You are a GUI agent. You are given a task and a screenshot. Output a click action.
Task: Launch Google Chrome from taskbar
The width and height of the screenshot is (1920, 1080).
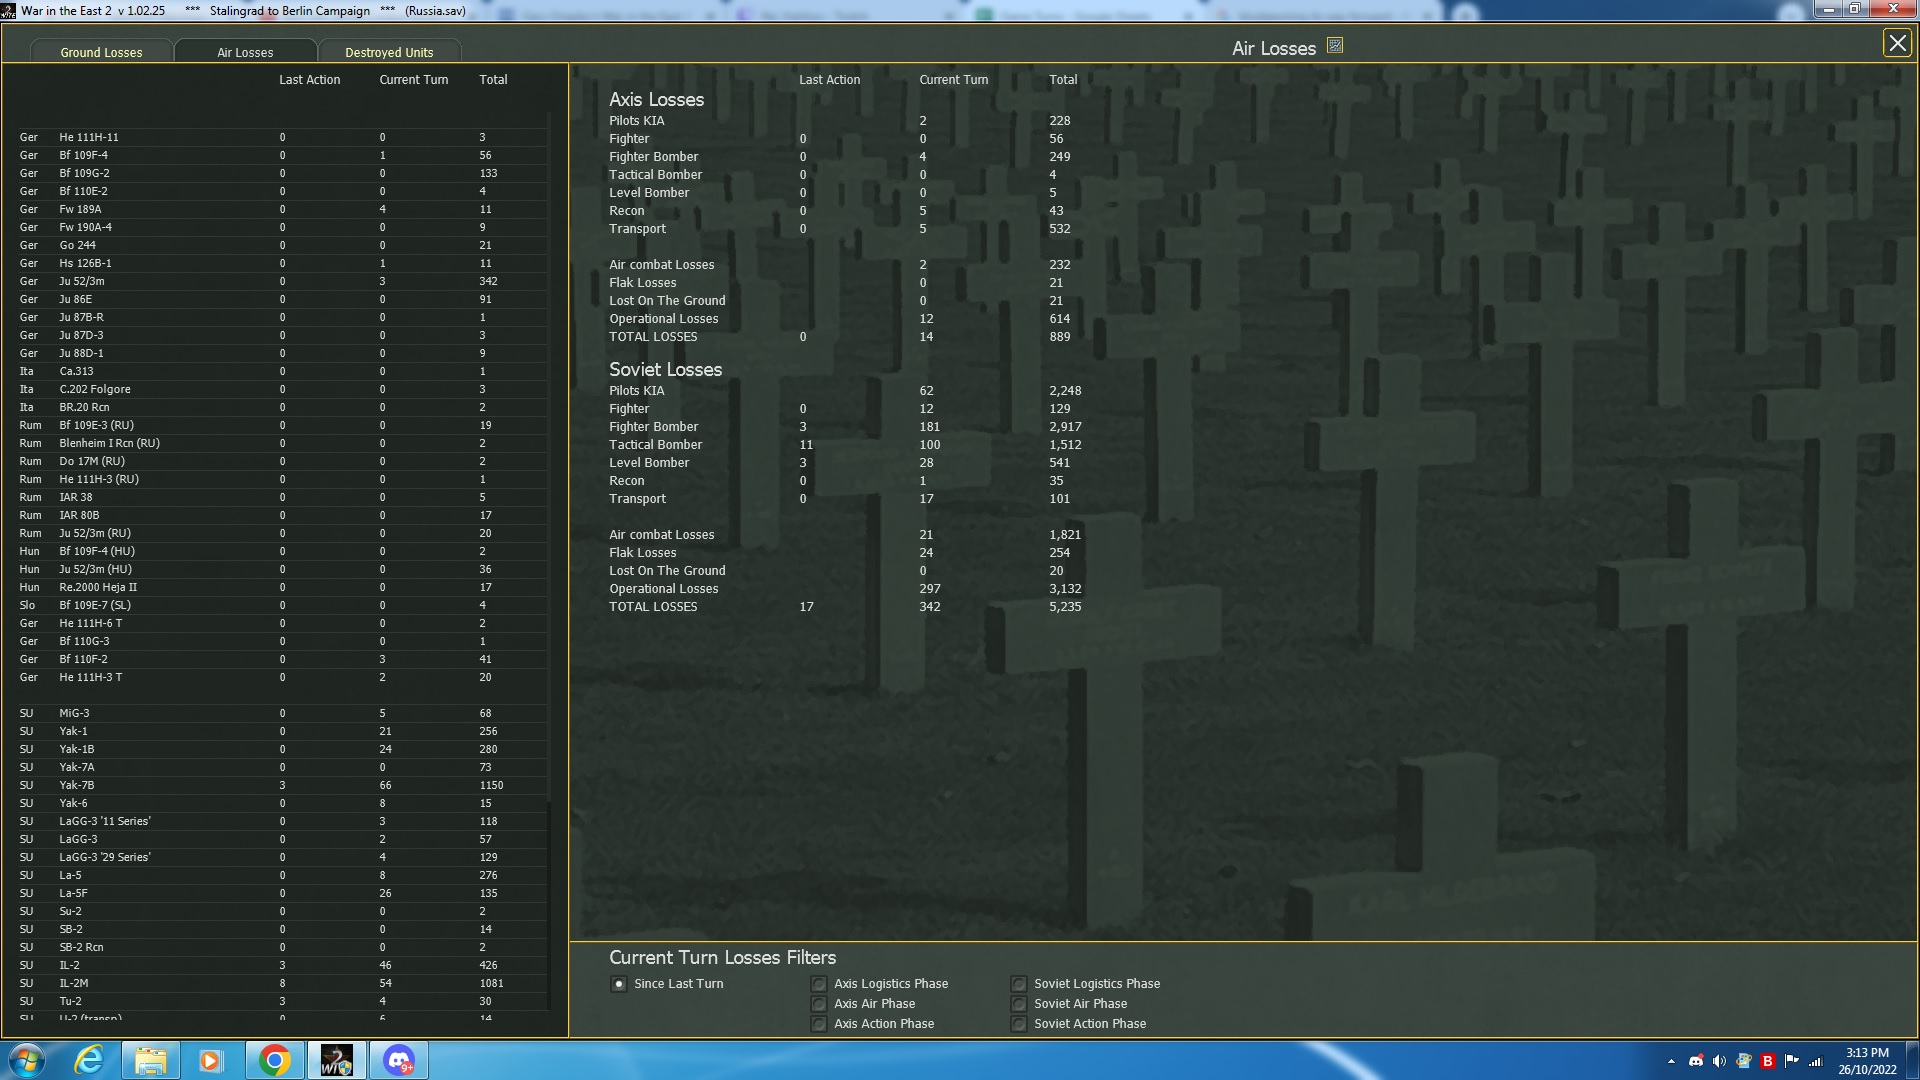pos(274,1060)
